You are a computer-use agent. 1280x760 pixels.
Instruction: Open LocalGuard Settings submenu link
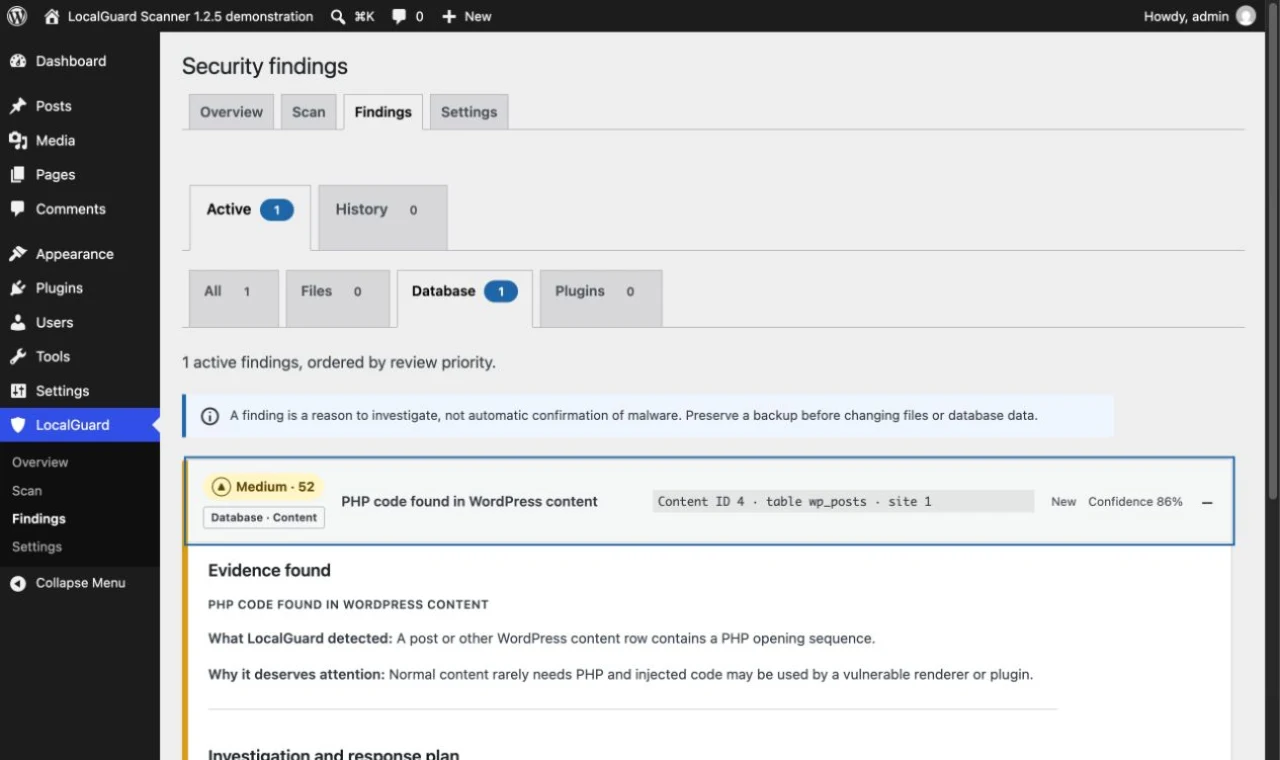(37, 546)
